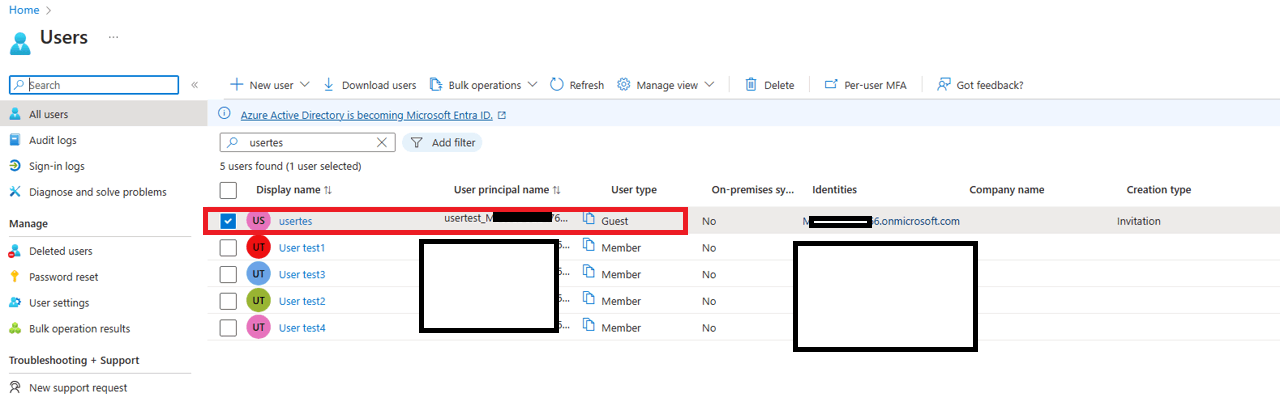The height and width of the screenshot is (406, 1280).
Task: Refresh the users list
Action: coord(577,85)
